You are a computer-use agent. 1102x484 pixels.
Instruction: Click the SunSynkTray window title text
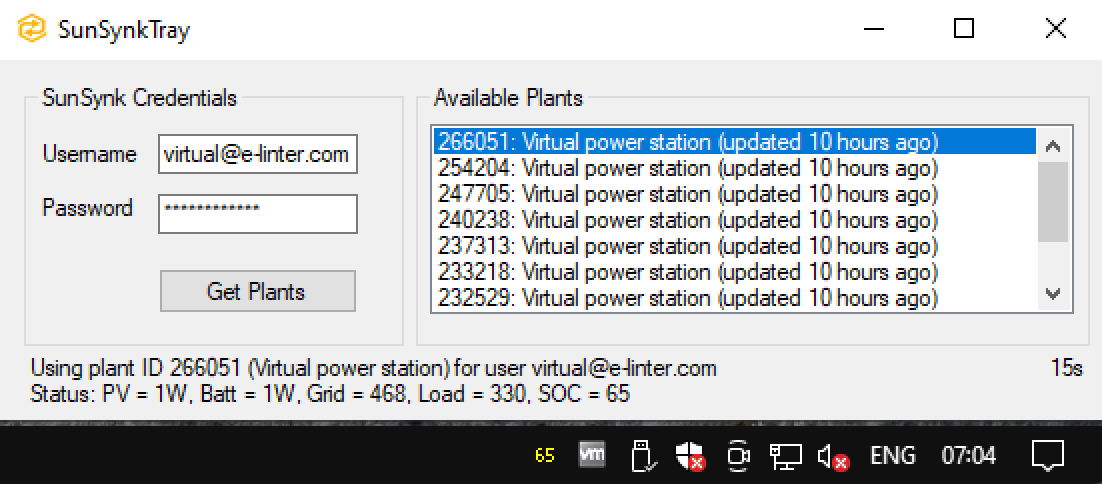(124, 30)
